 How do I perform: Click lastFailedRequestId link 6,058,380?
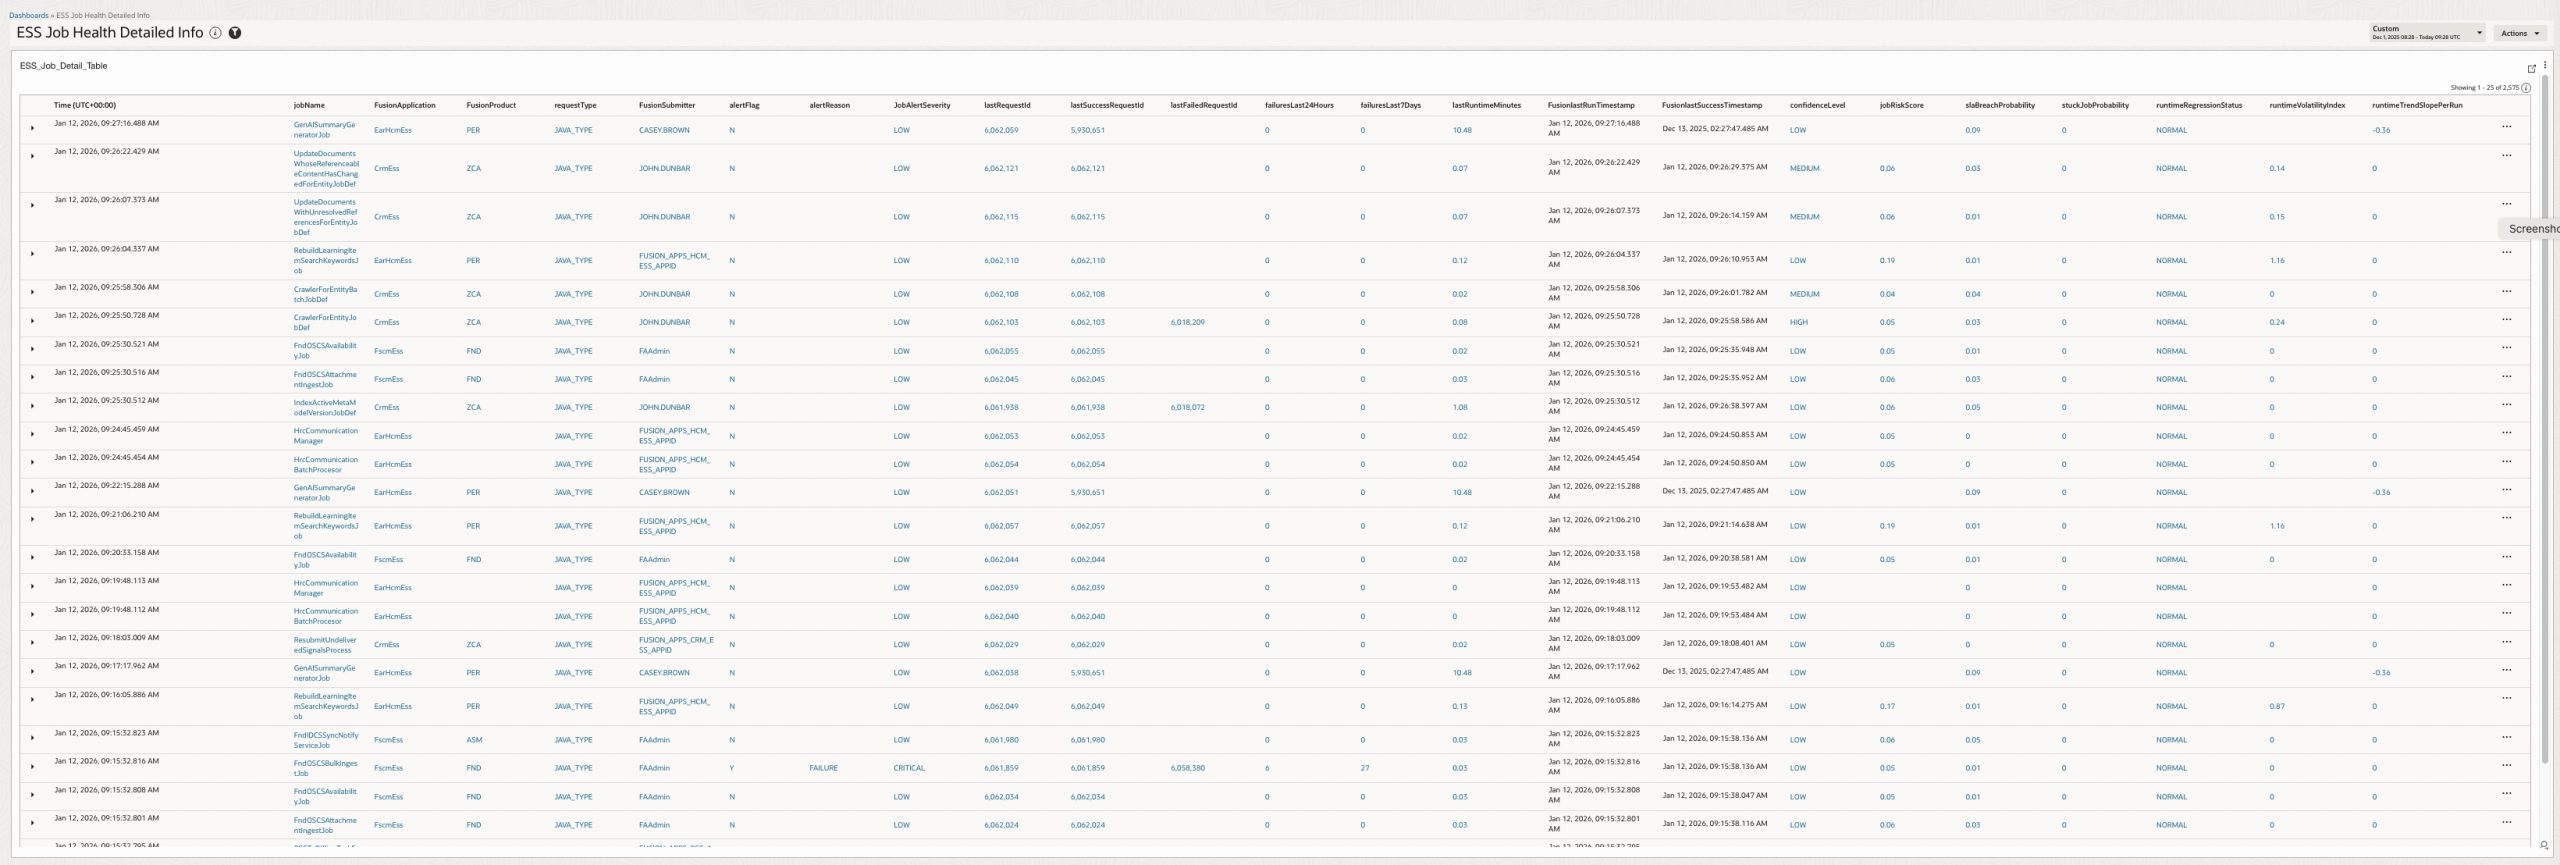coord(1187,768)
